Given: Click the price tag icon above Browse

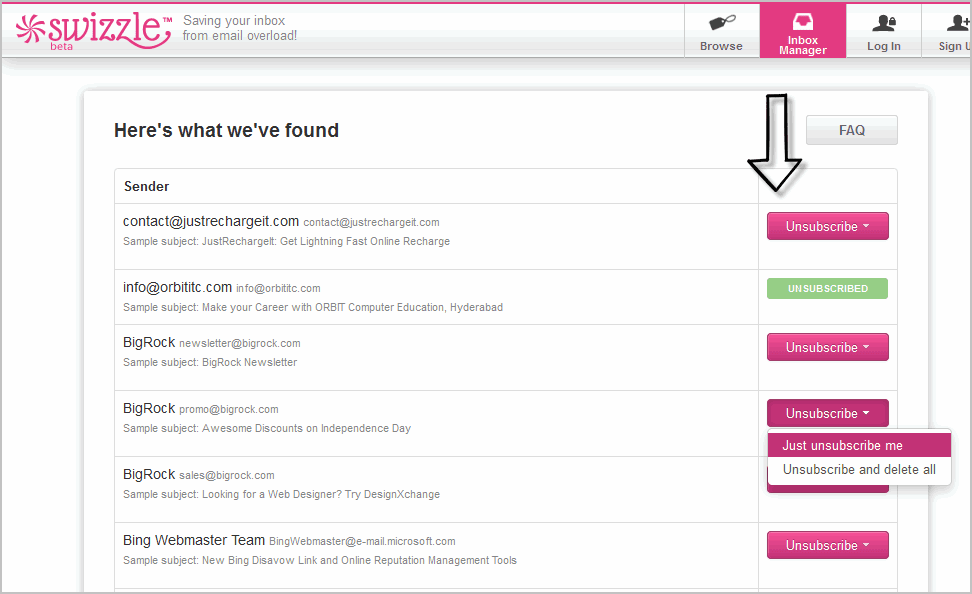Looking at the screenshot, I should point(722,20).
